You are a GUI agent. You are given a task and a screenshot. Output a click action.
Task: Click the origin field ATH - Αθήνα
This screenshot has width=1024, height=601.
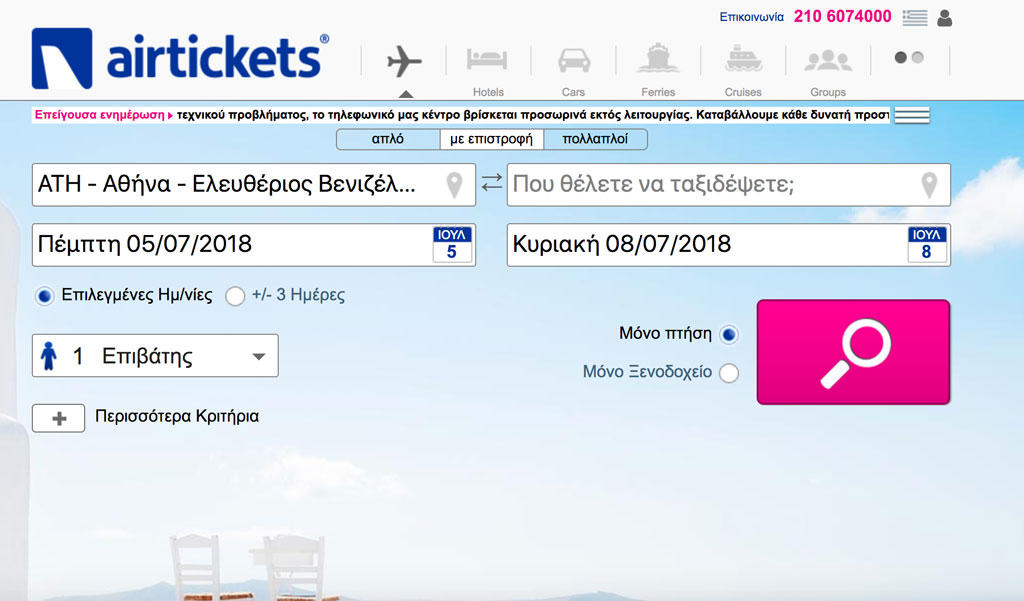pyautogui.click(x=253, y=185)
